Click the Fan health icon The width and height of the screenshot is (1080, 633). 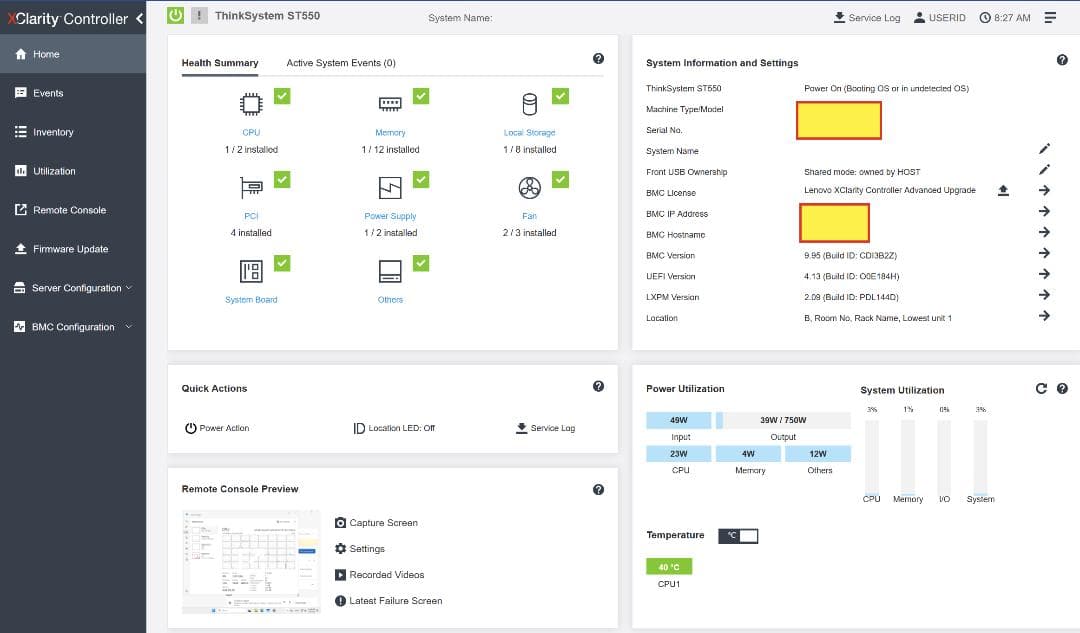pos(529,188)
